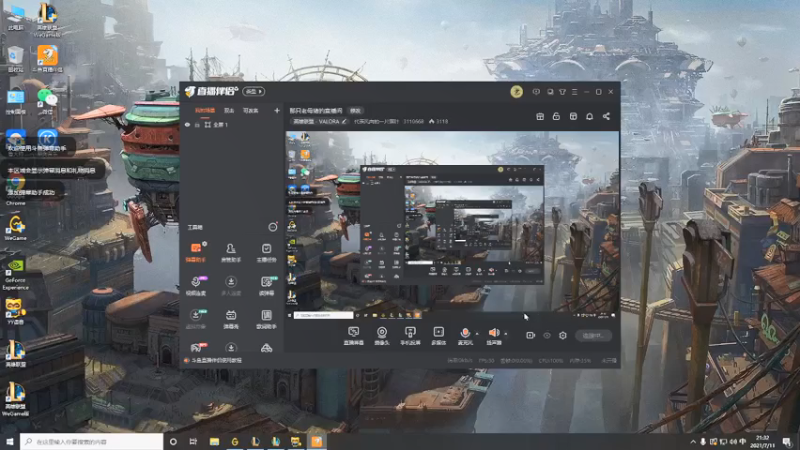Toggle the lock of 全屏1 source
The width and height of the screenshot is (800, 450).
coord(197,124)
